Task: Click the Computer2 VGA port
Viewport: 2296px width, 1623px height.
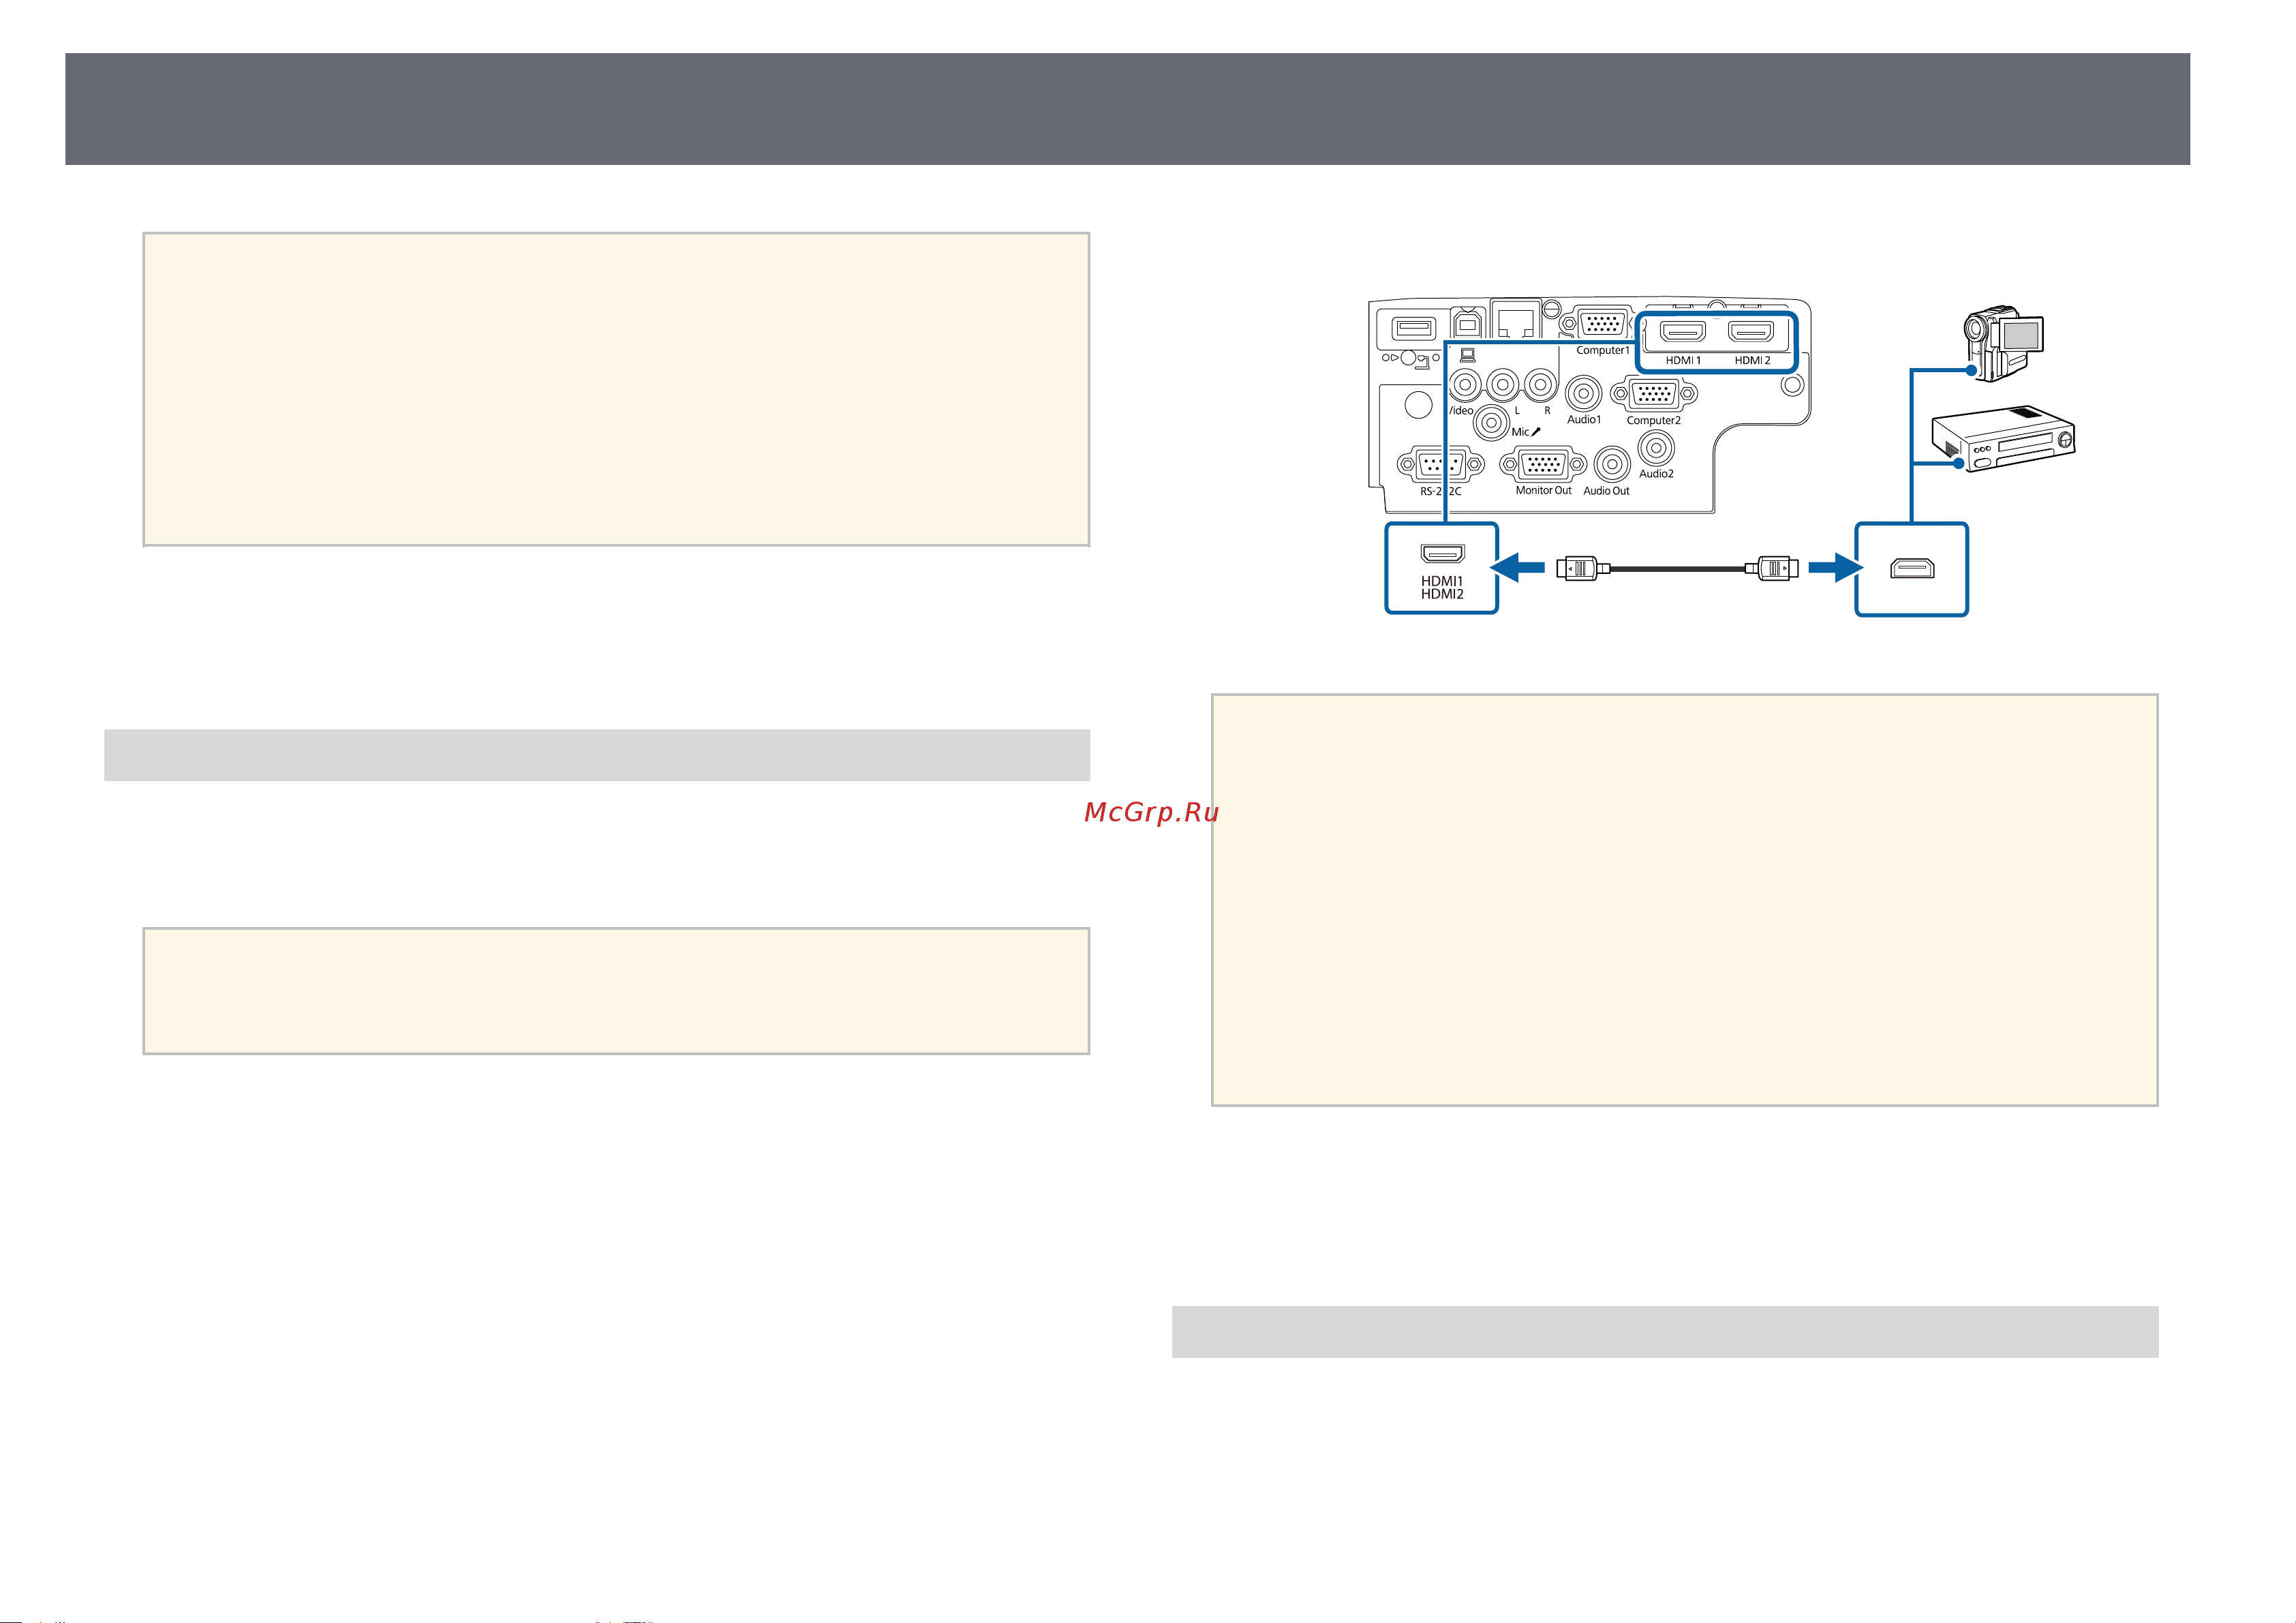Action: [x=1654, y=393]
